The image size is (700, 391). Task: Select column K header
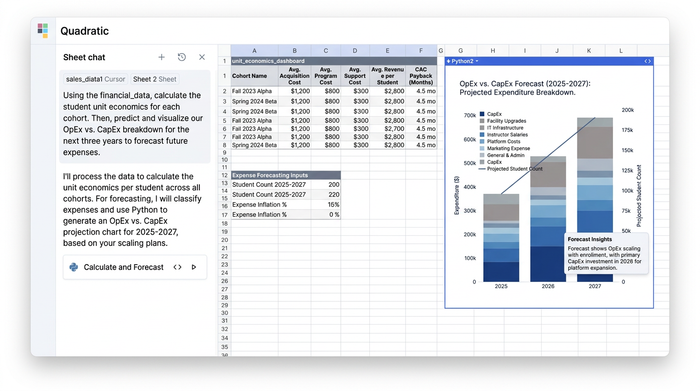[x=589, y=50]
